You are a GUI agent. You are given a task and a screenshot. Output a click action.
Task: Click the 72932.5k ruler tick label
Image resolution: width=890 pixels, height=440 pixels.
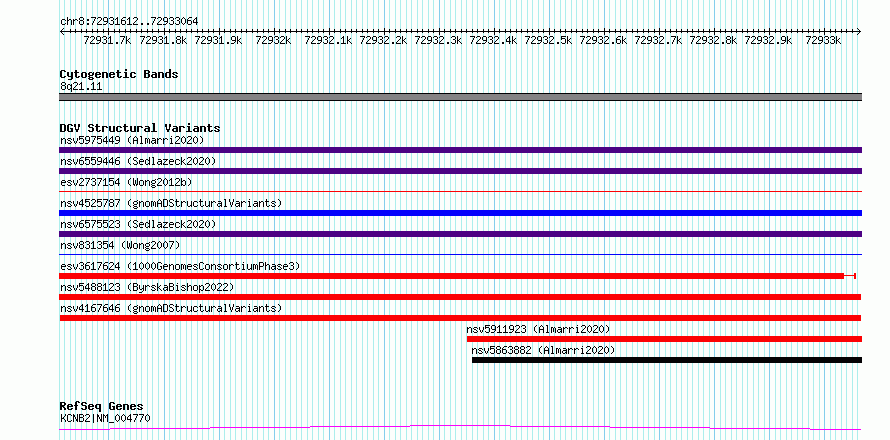[x=548, y=40]
